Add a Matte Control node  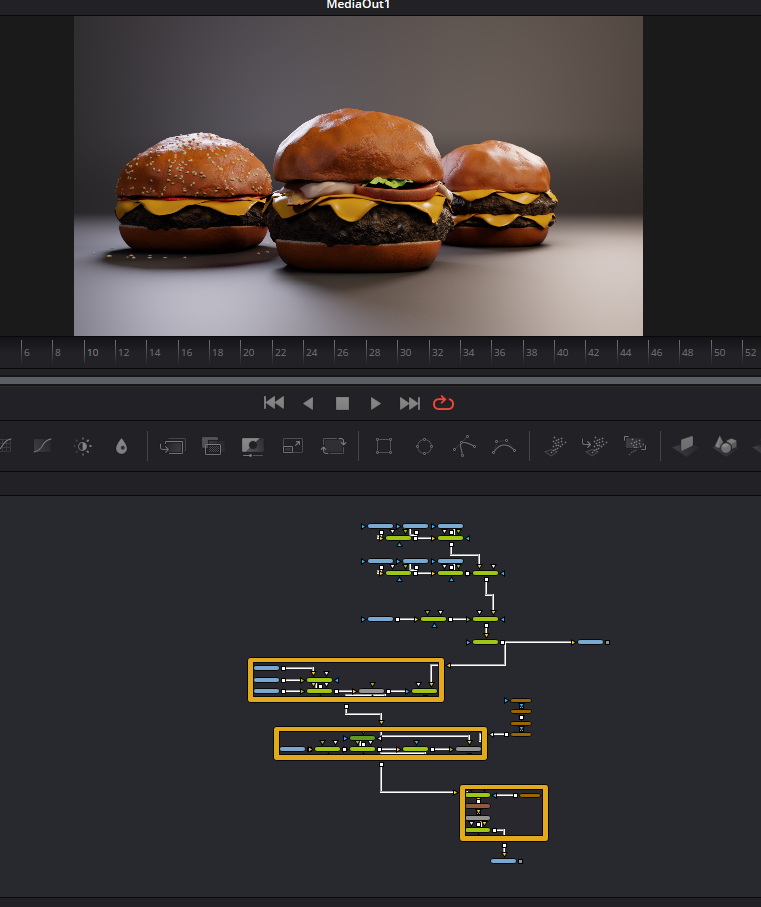(x=252, y=447)
